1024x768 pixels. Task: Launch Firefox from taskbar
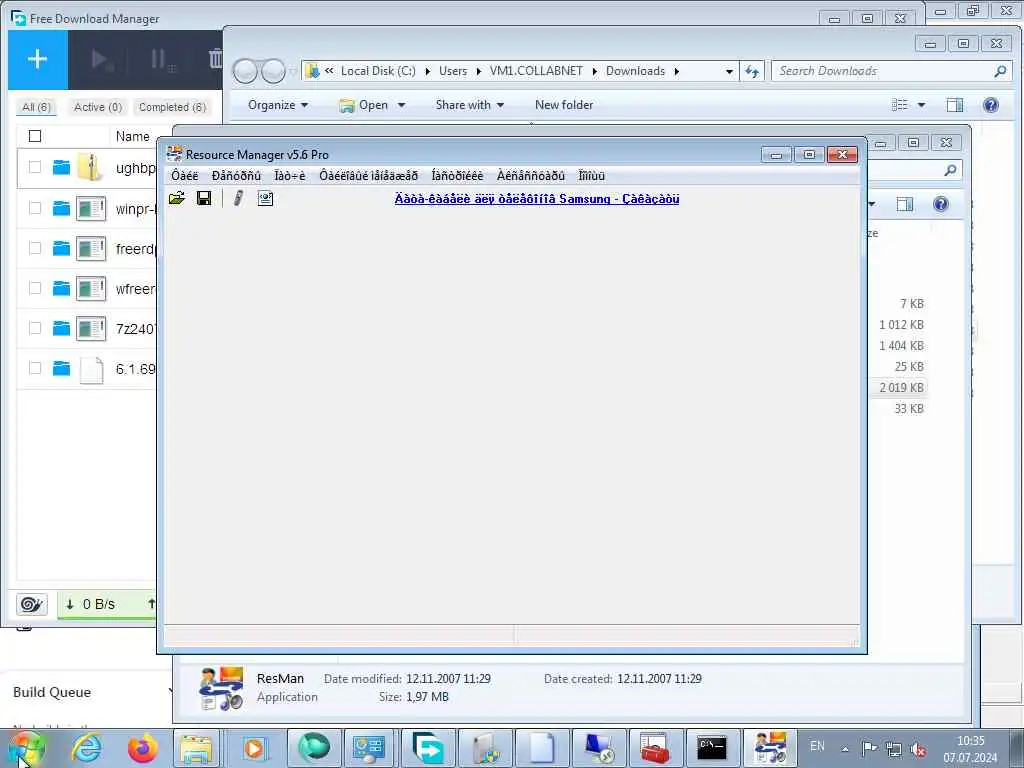tap(142, 748)
